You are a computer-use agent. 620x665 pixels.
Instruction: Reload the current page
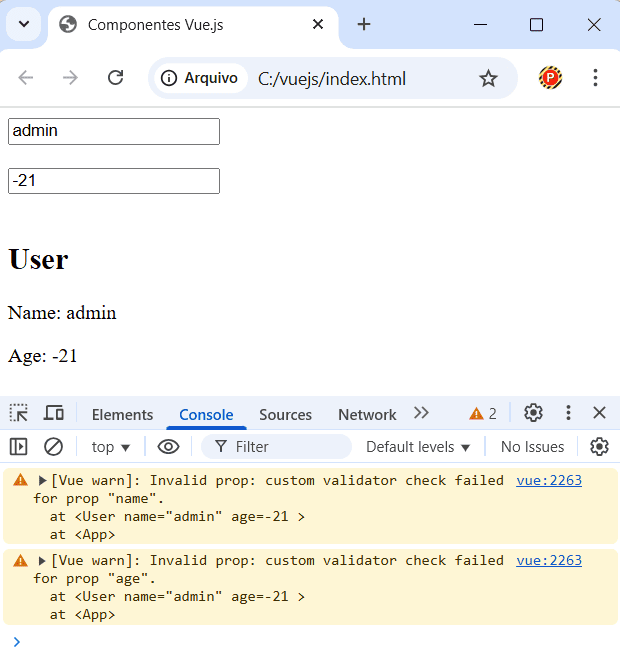pyautogui.click(x=115, y=78)
